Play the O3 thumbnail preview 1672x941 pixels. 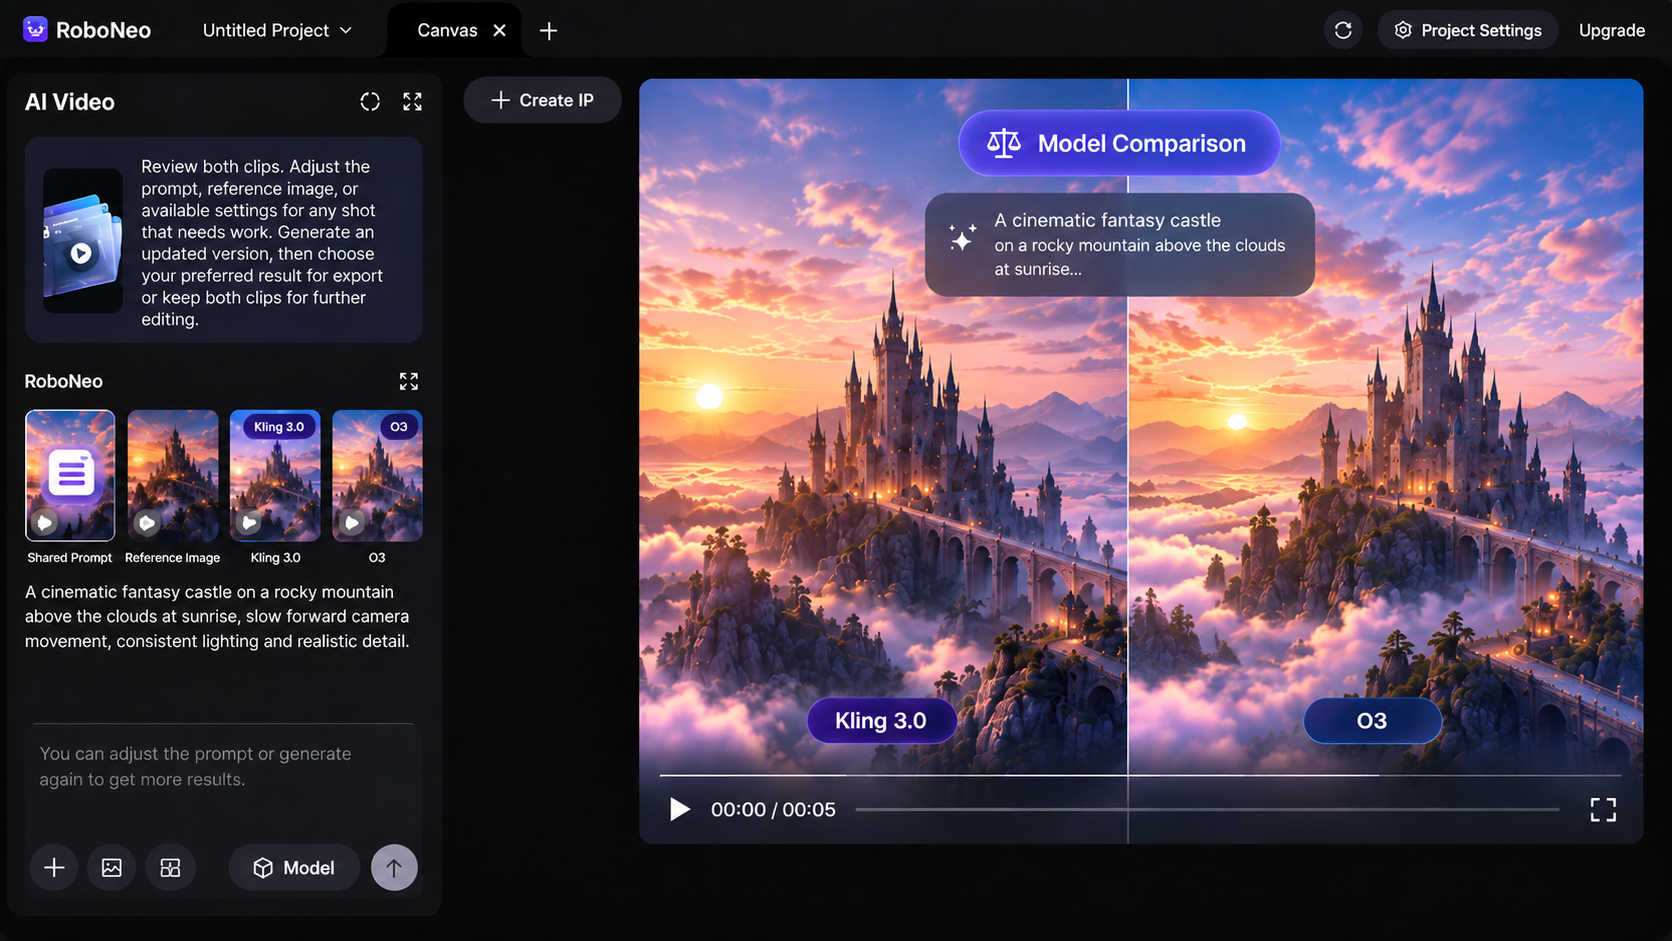point(352,522)
